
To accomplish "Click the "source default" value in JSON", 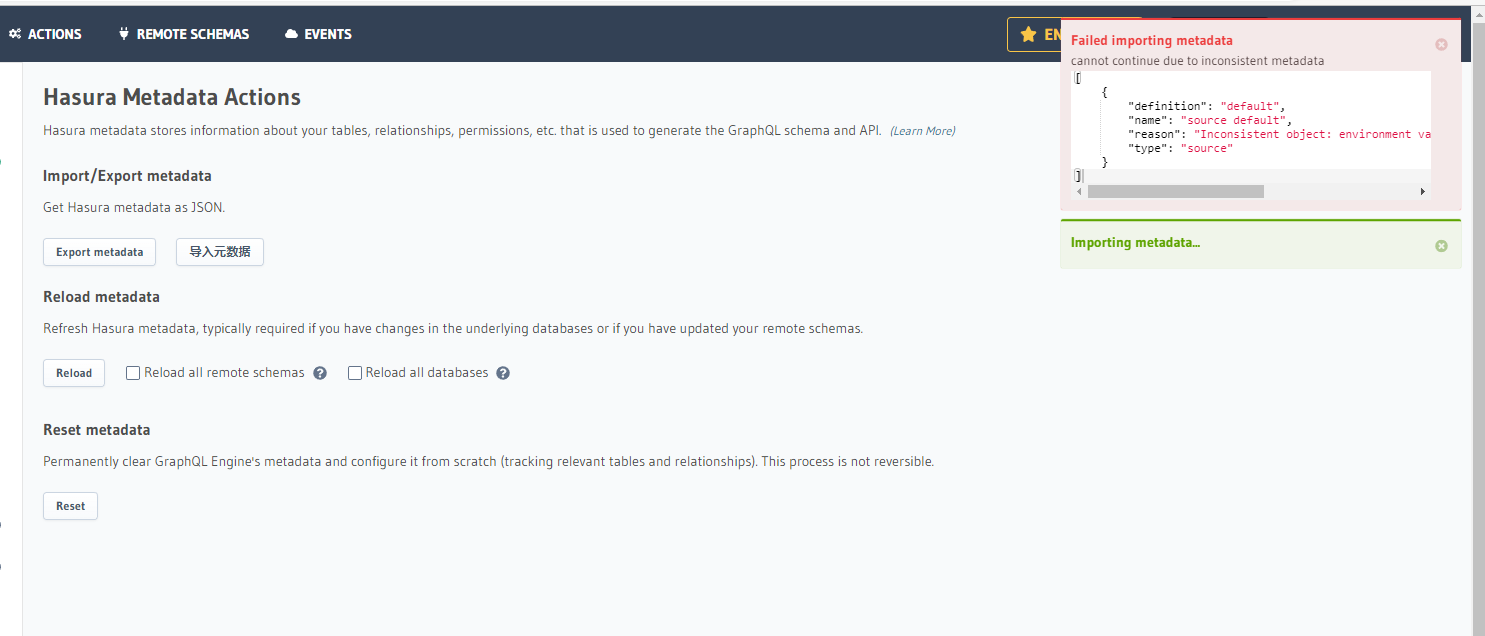I will point(1233,120).
